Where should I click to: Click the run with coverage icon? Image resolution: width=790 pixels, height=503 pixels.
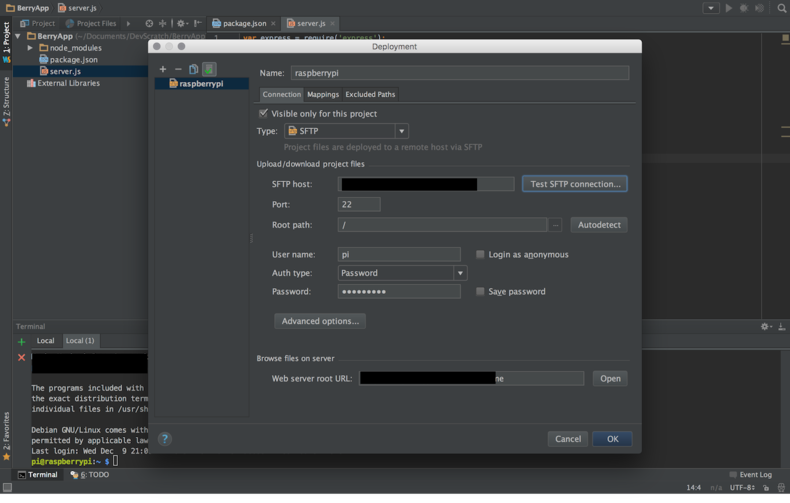tap(759, 8)
